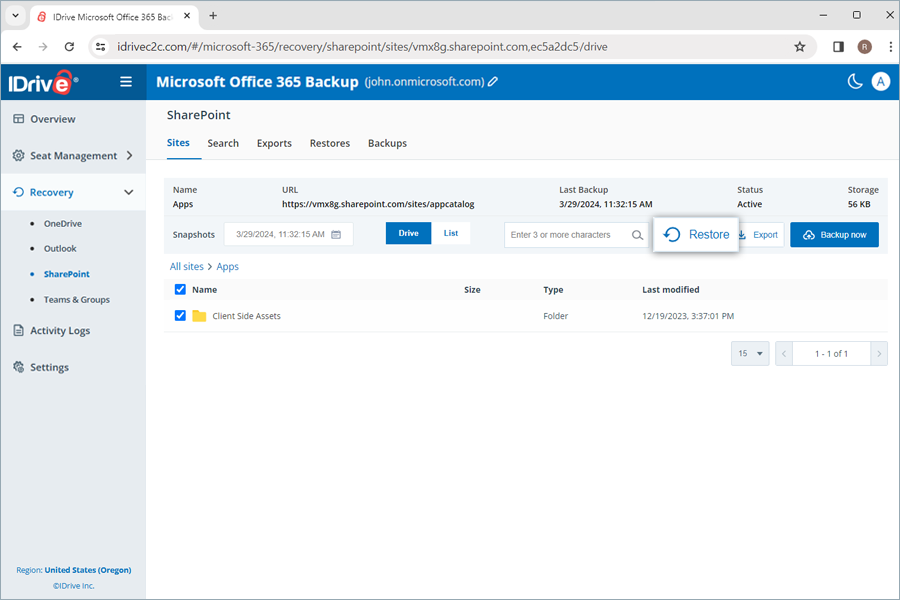The height and width of the screenshot is (600, 900).
Task: Open the page size 15 dropdown
Action: tap(749, 353)
